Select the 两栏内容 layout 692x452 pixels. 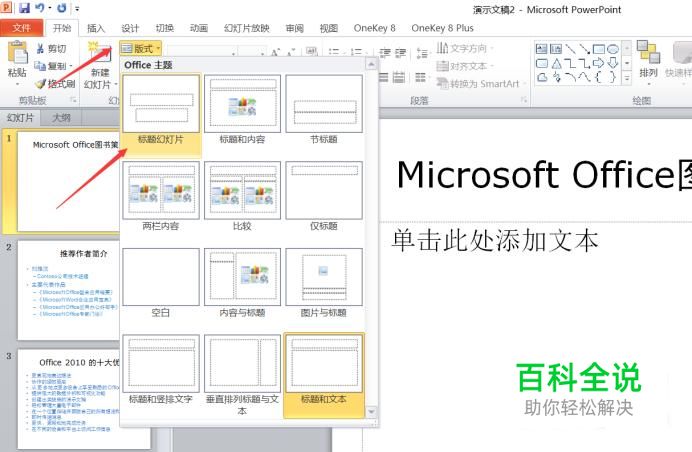pos(161,197)
